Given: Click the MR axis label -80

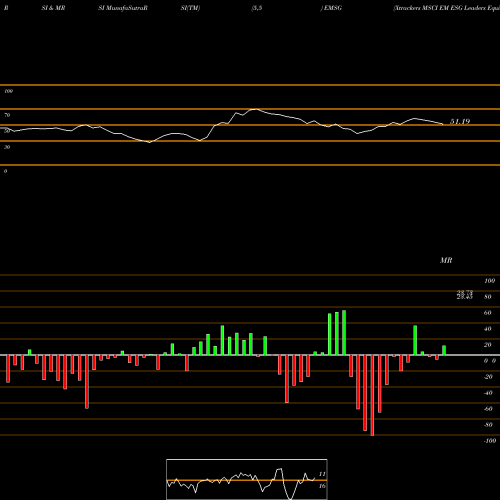Looking at the screenshot, I should 488,425.
